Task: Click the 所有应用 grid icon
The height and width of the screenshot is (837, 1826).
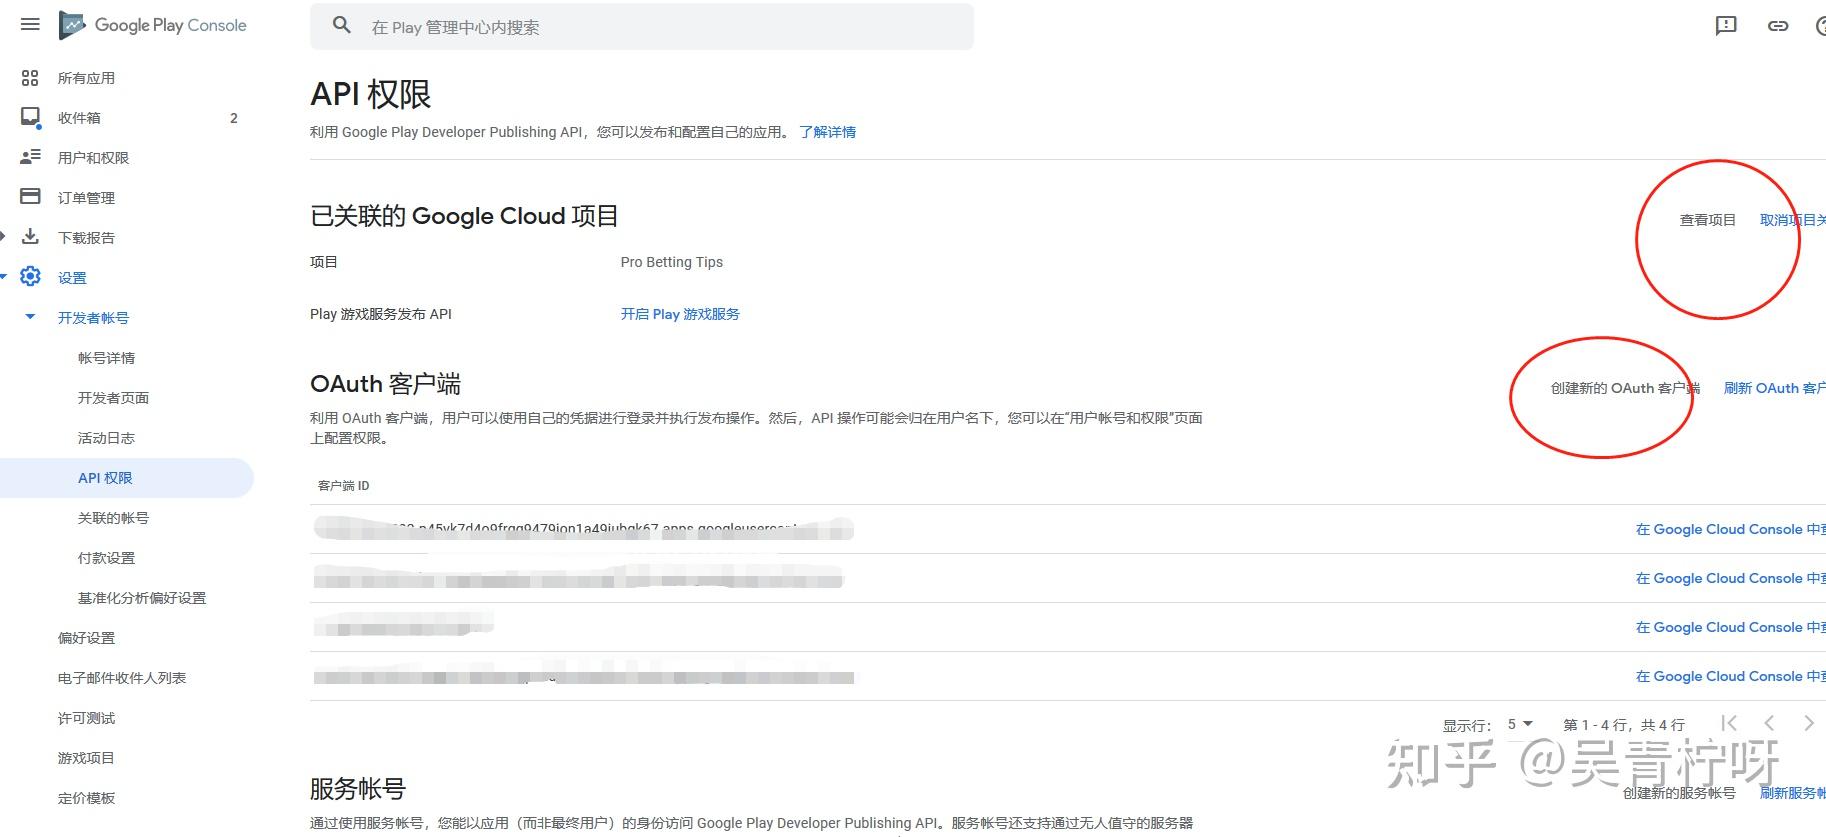Action: tap(30, 78)
